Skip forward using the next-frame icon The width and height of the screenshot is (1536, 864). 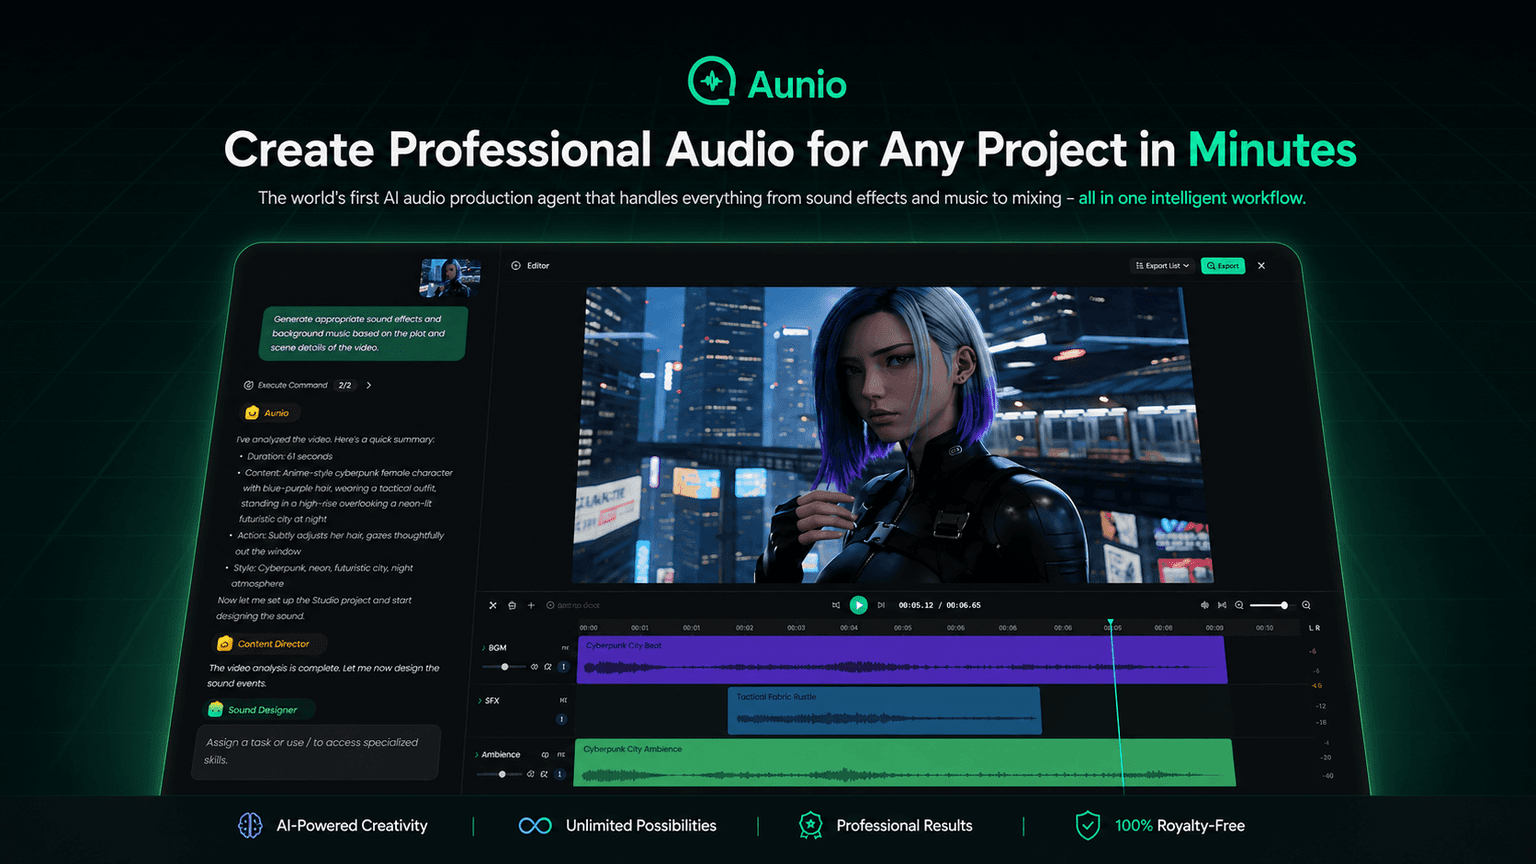click(x=881, y=605)
